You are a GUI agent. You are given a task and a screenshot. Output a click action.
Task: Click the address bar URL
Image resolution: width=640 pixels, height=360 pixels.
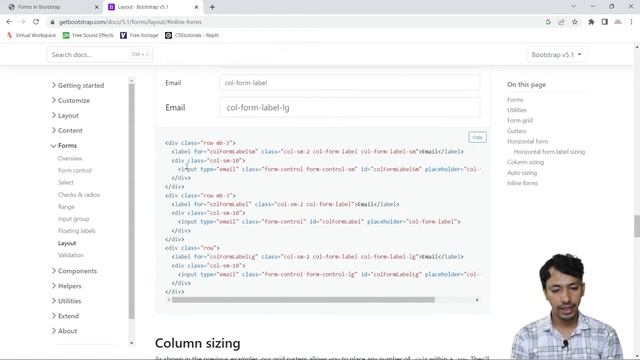click(x=130, y=22)
